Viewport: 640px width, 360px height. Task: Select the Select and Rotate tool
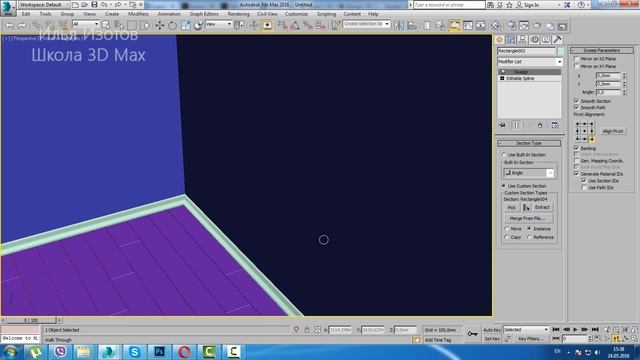172,25
